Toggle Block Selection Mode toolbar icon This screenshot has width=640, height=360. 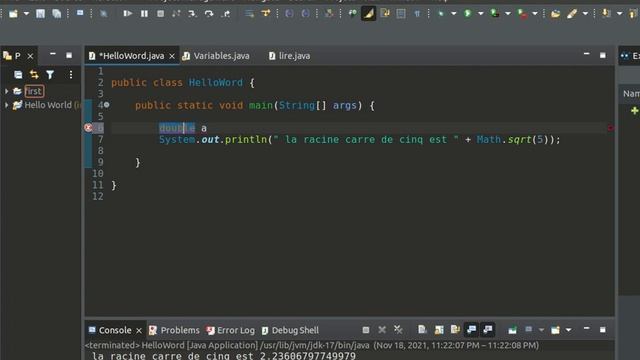pos(401,14)
